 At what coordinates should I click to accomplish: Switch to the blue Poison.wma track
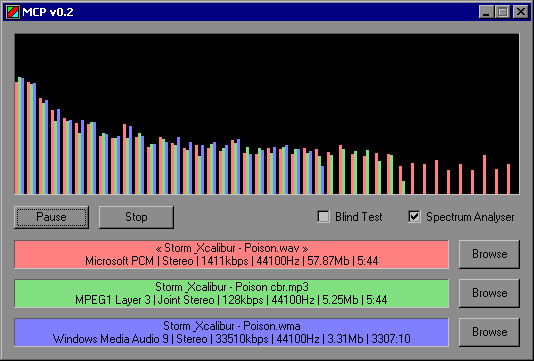click(232, 332)
